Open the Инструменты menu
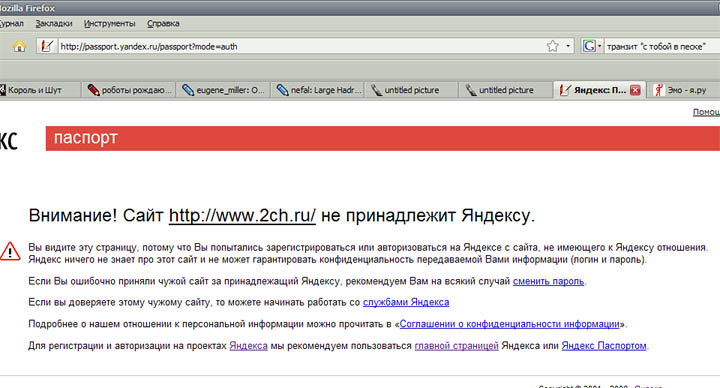Screen dimensions: 720x388 pos(109,23)
